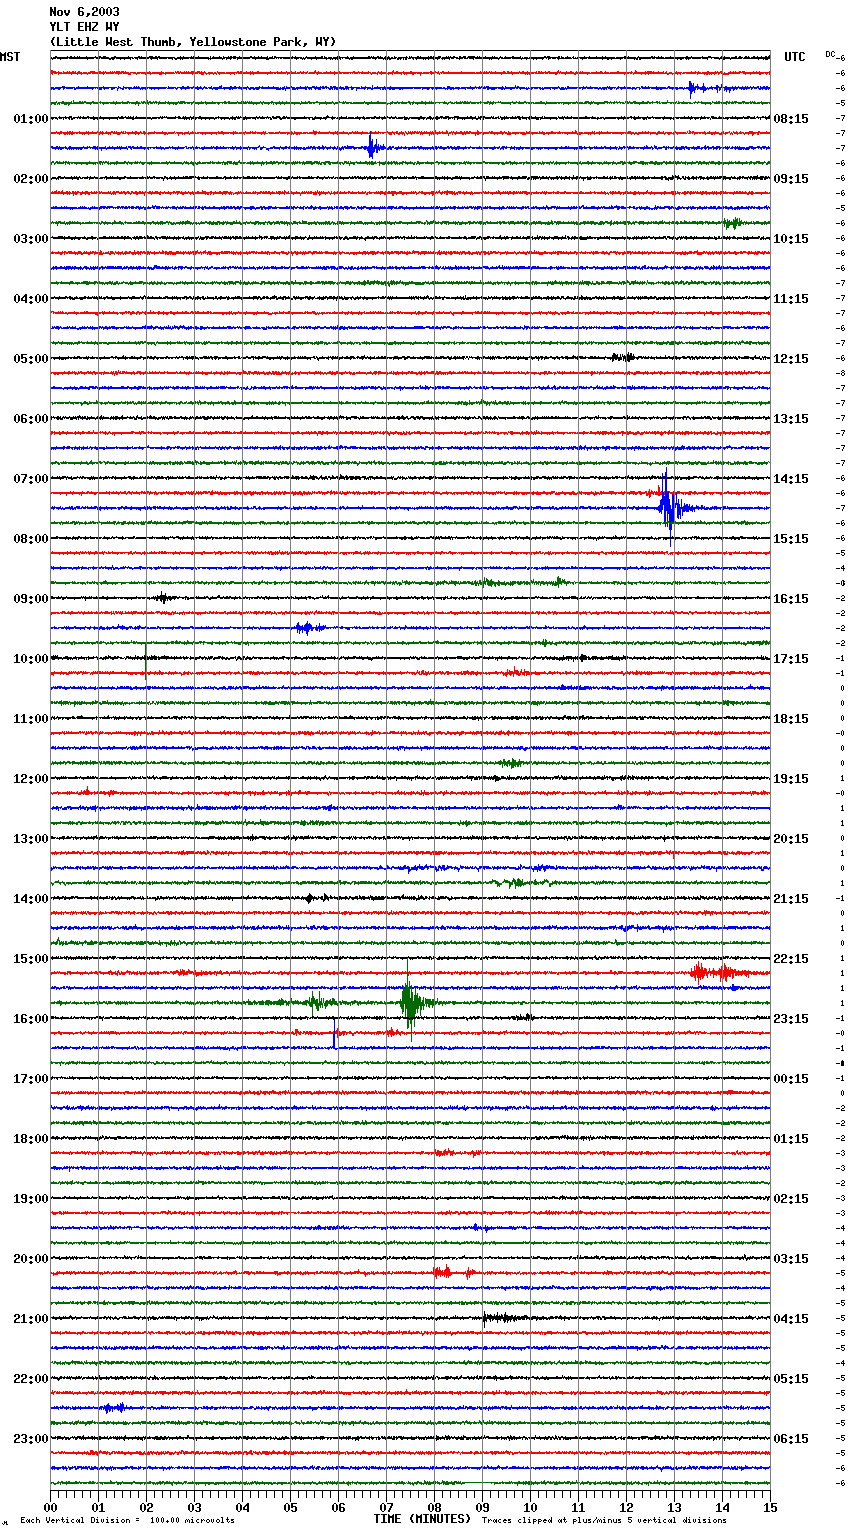Select the 16:00 MST time label
The height and width of the screenshot is (1534, 850).
[x=31, y=1019]
